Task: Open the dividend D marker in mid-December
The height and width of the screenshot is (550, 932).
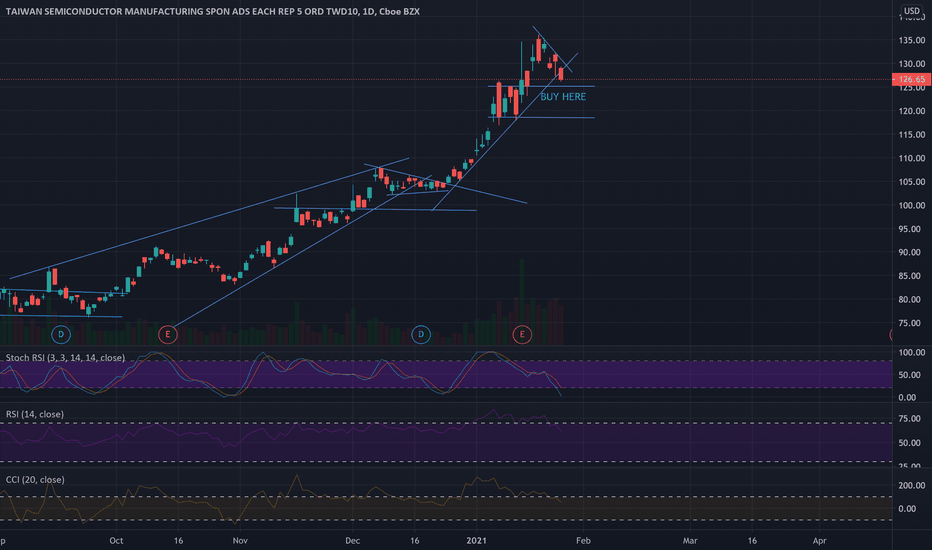Action: coord(421,335)
